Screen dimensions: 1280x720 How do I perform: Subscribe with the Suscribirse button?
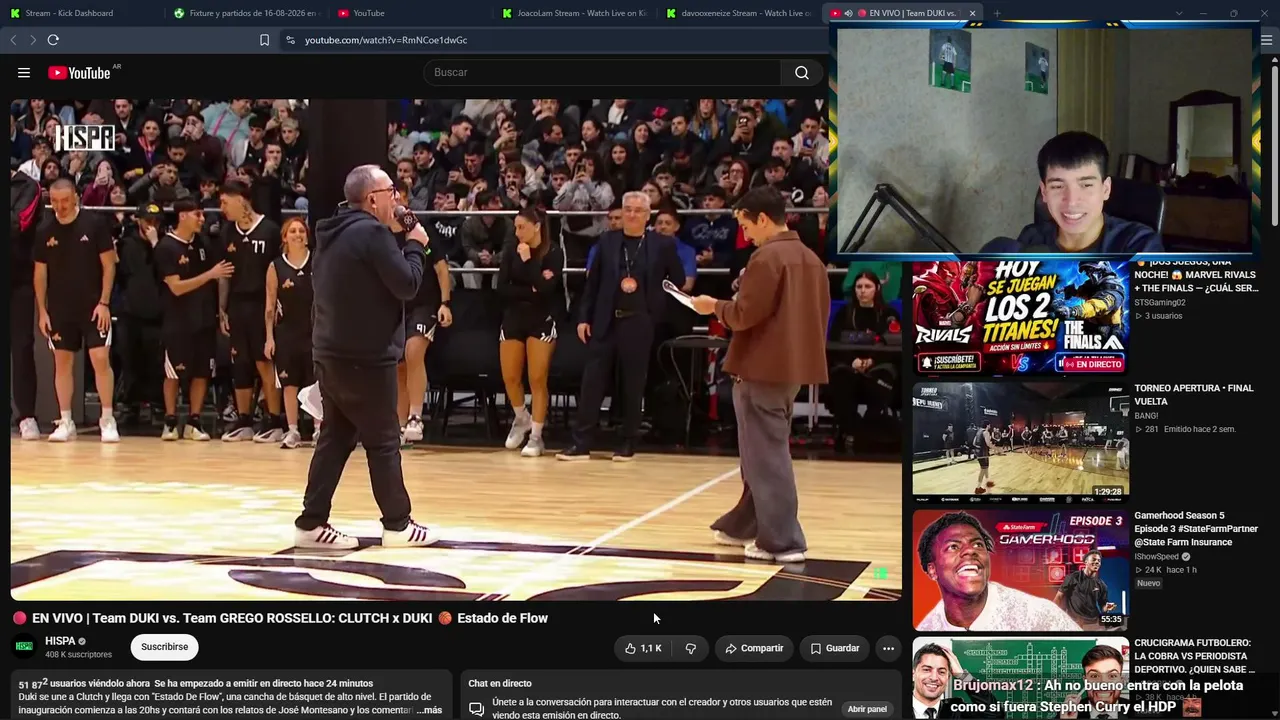point(164,647)
